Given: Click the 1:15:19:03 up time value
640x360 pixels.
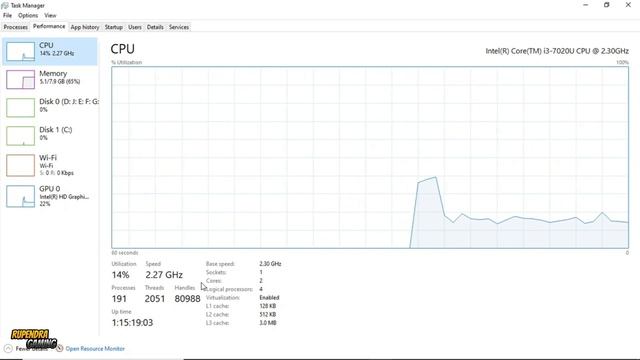Looking at the screenshot, I should coord(132,323).
